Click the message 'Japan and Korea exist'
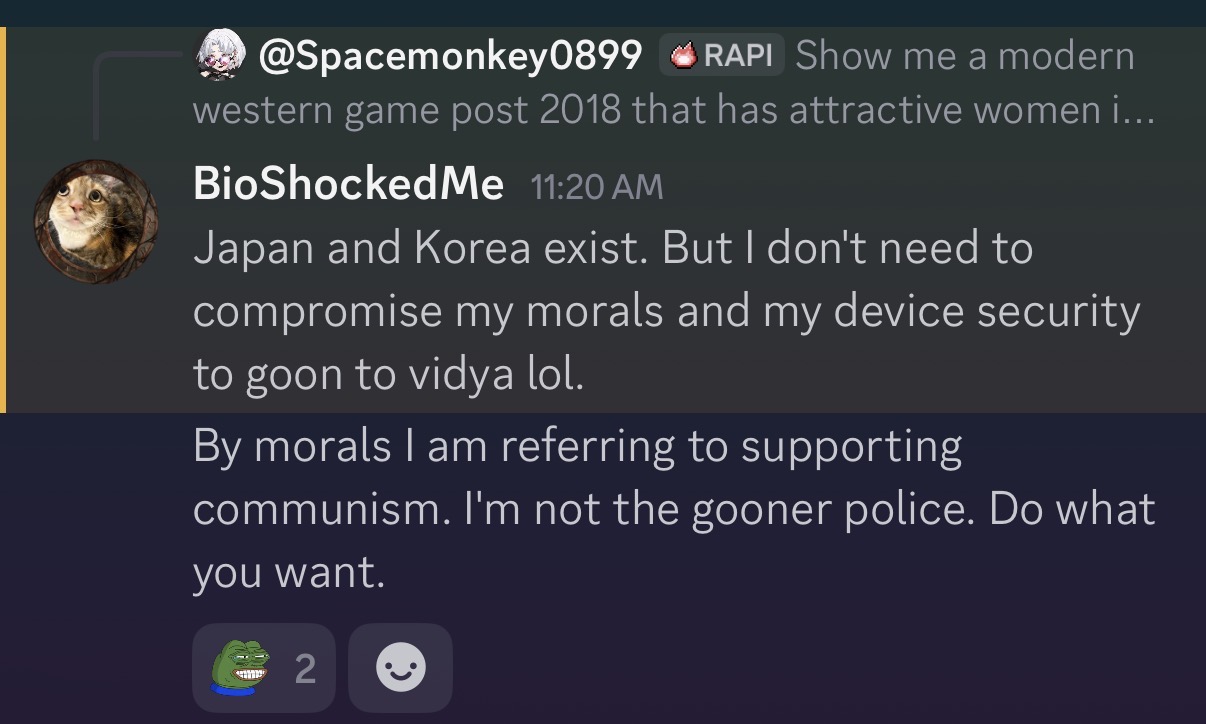This screenshot has height=724, width=1206. [612, 249]
